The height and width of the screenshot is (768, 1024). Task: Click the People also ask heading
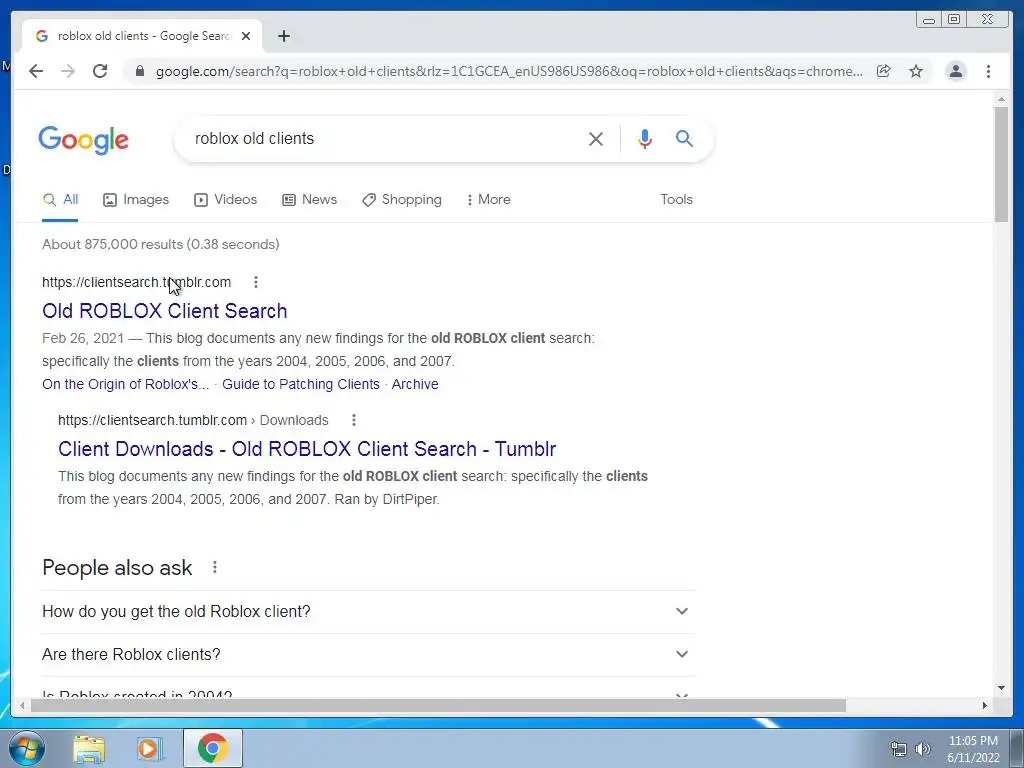117,568
